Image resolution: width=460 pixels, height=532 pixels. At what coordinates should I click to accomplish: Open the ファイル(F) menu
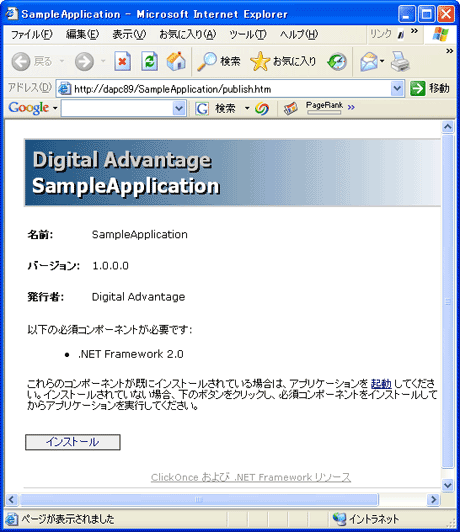(32, 34)
